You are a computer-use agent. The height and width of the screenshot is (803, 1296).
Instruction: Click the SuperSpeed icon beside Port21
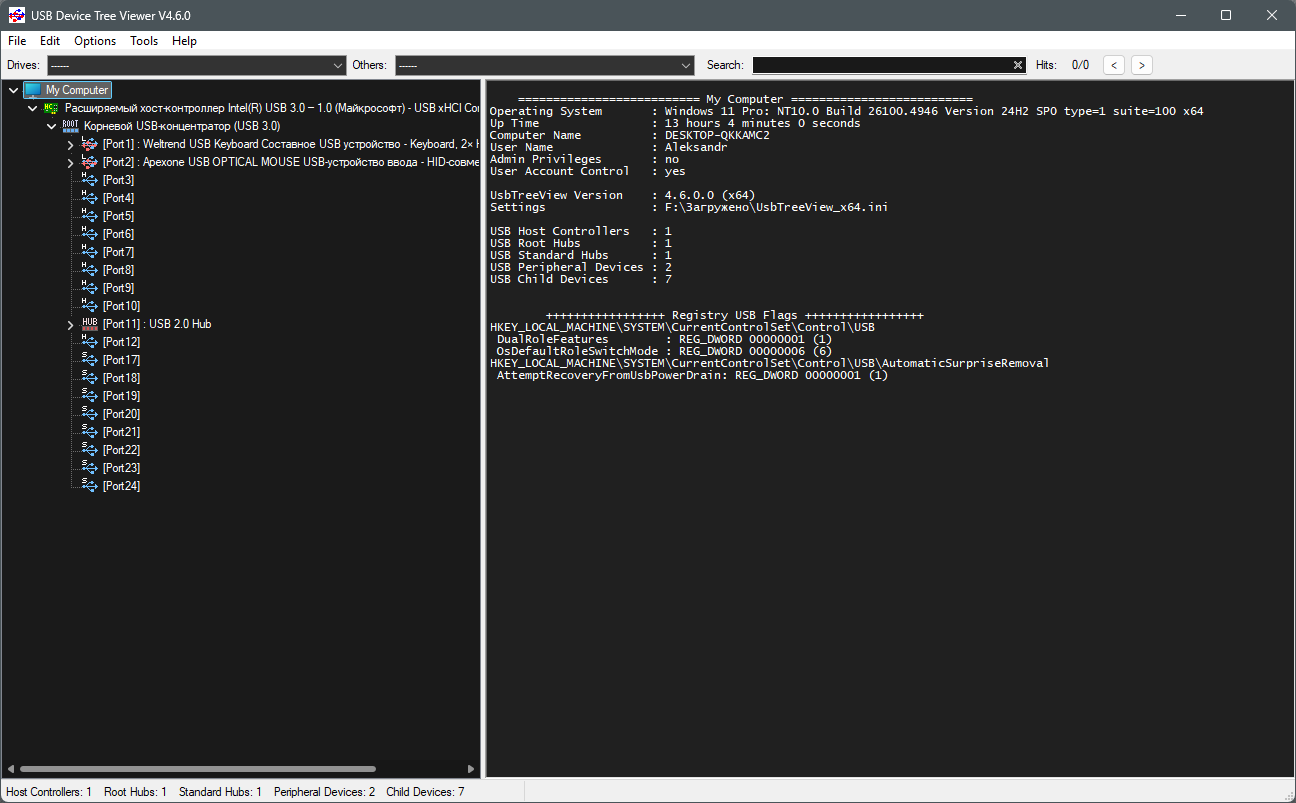pyautogui.click(x=90, y=432)
